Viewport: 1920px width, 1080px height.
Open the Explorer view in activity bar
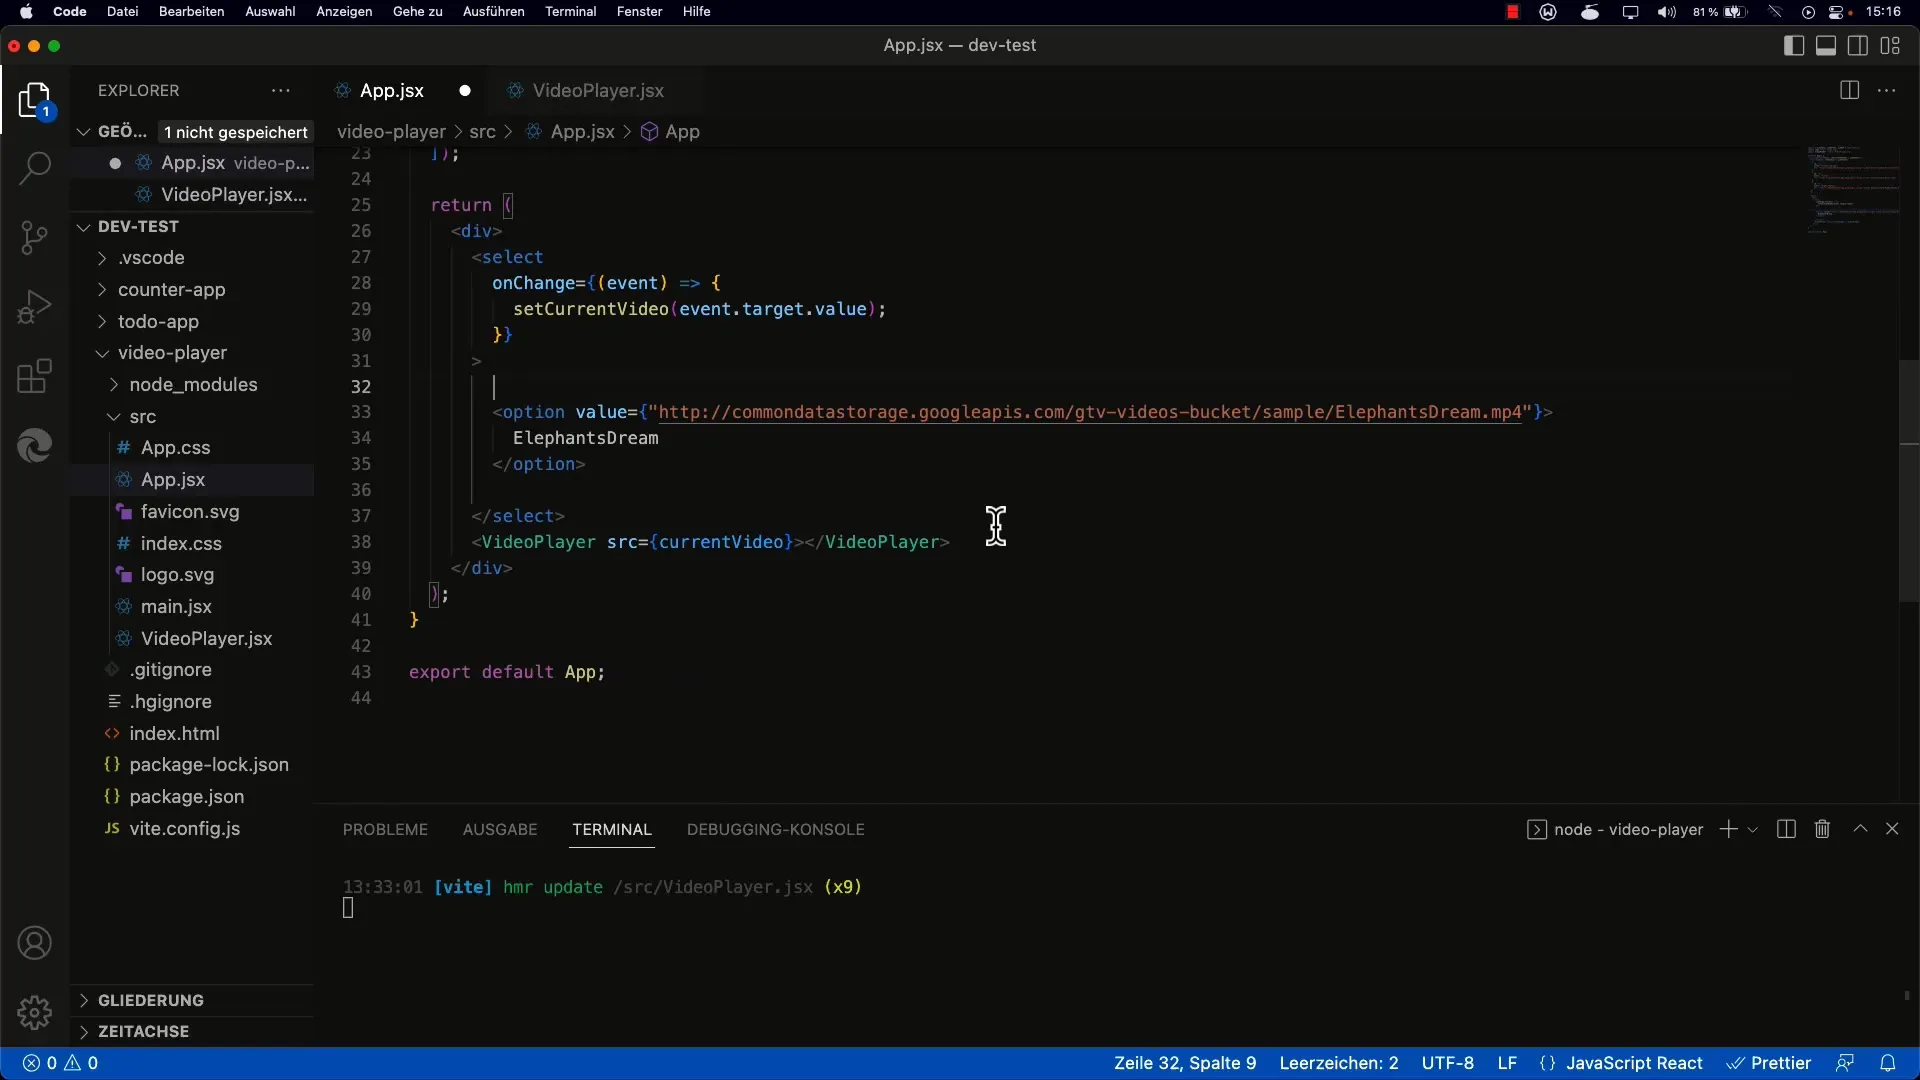[x=35, y=100]
